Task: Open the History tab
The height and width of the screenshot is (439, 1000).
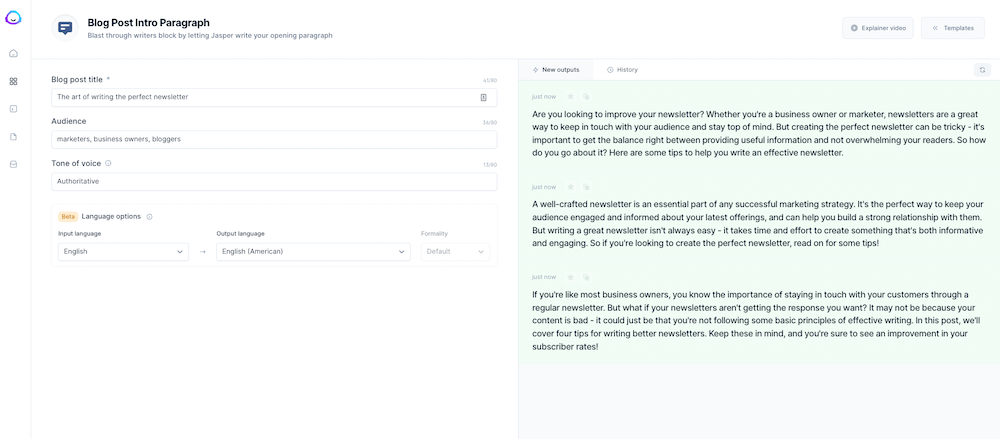Action: coord(622,70)
